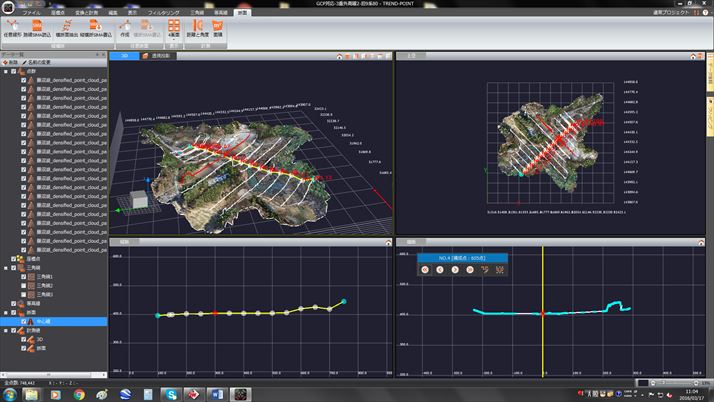714x402 pixels.
Task: Collapse the 計測線 tree node
Action: [6, 331]
